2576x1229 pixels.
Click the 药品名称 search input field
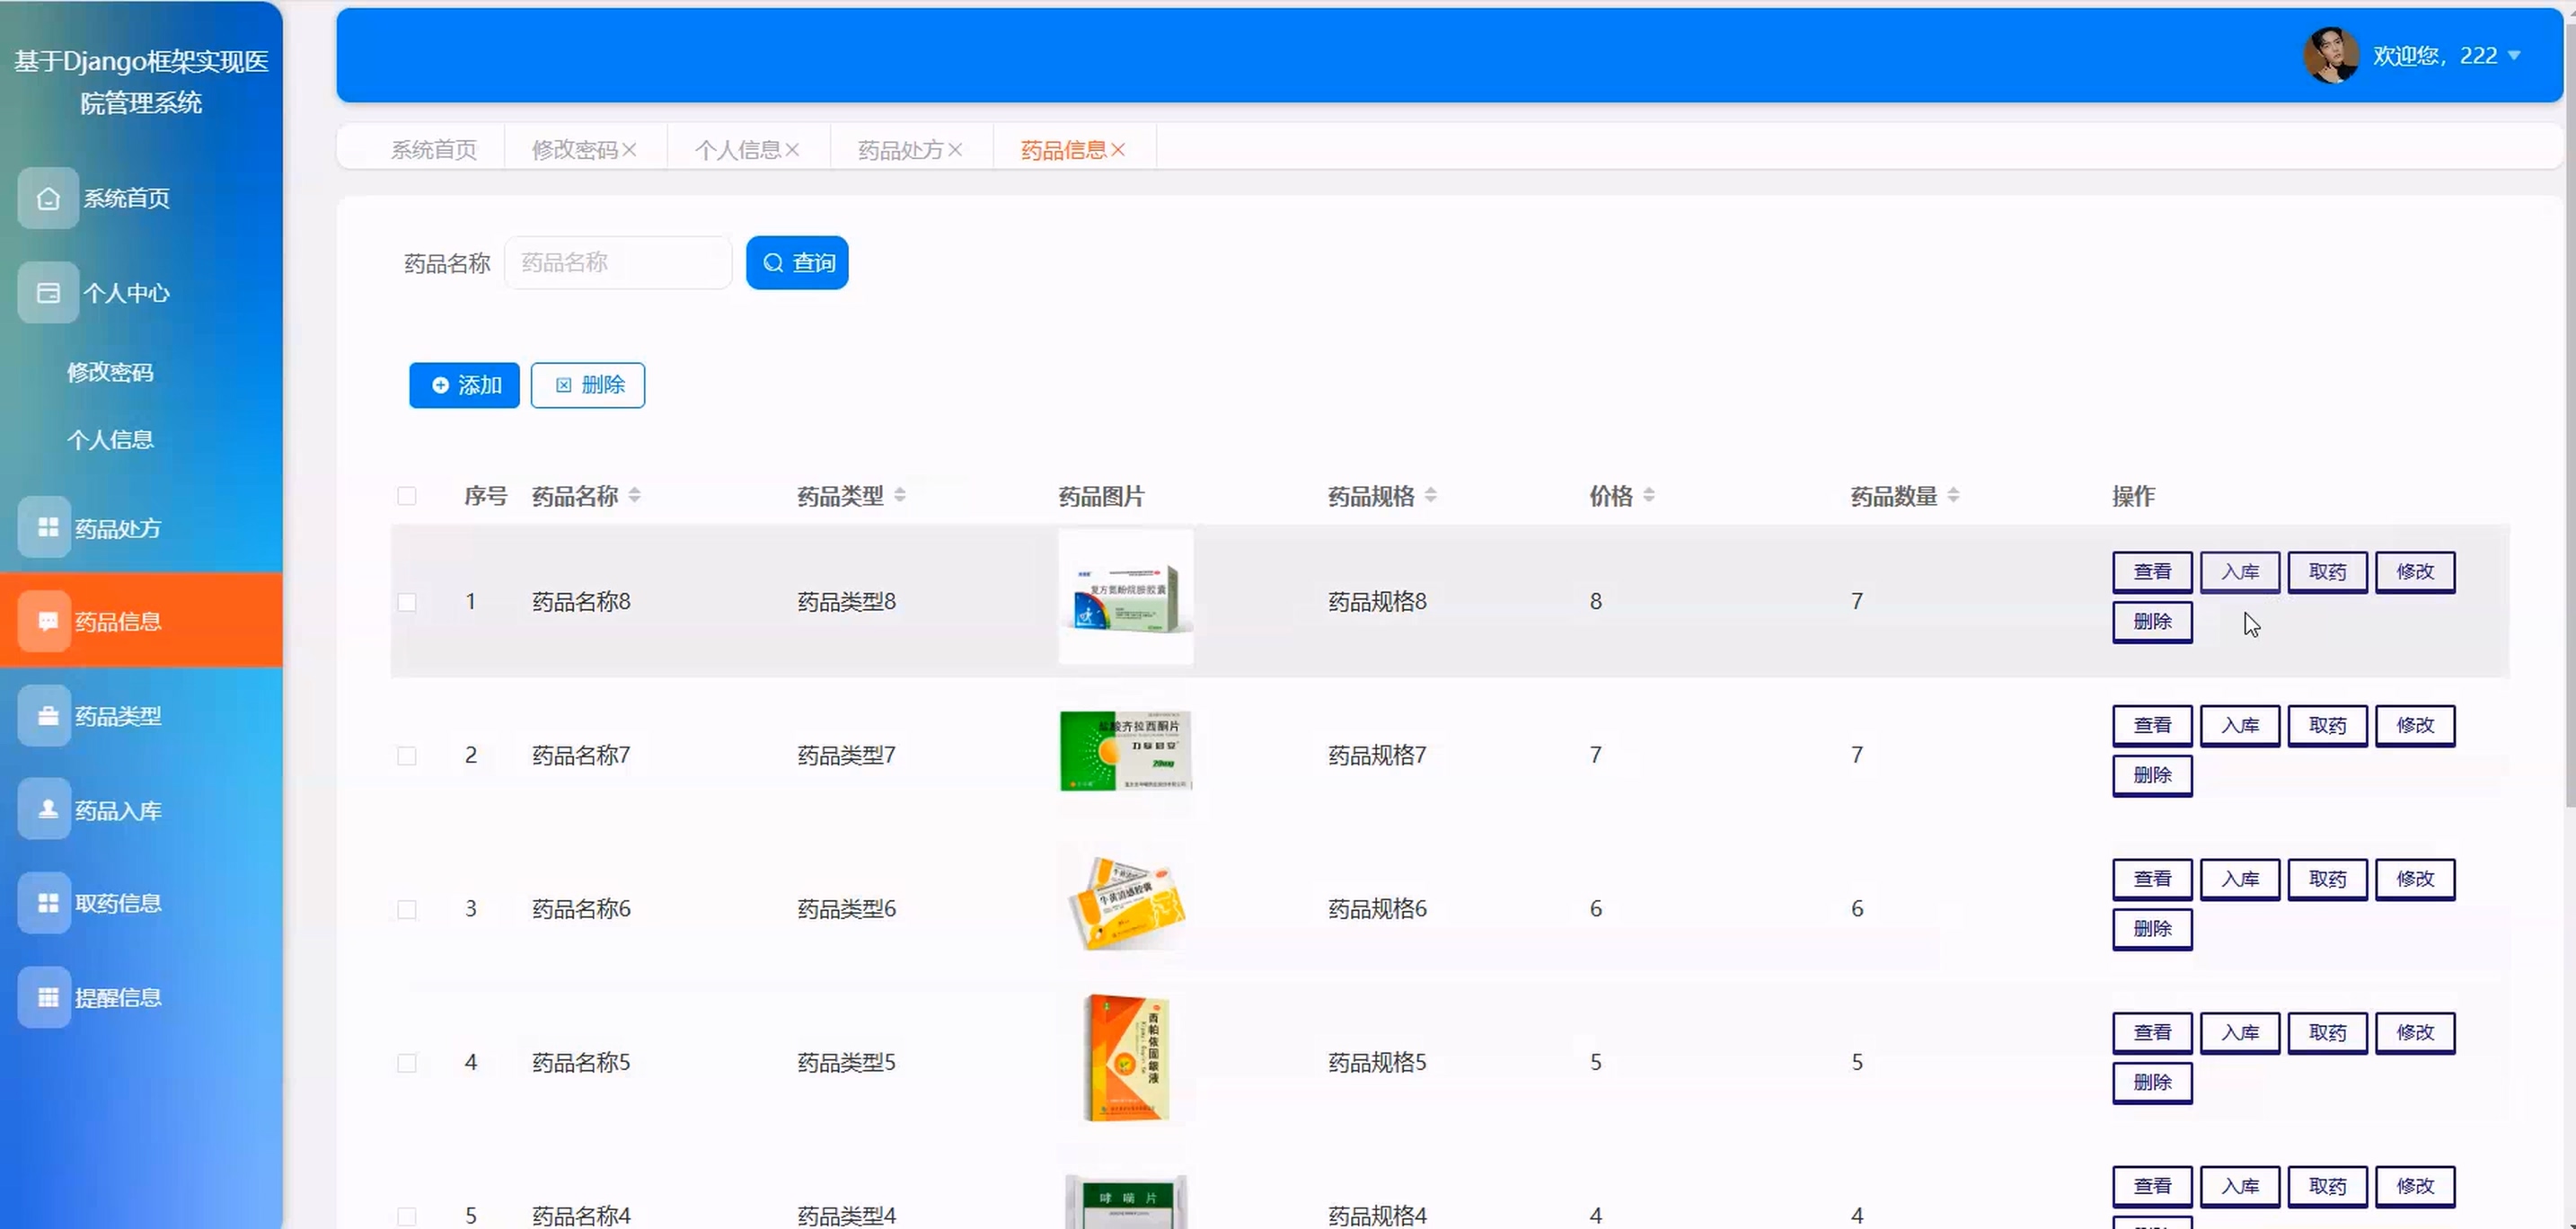(x=618, y=263)
